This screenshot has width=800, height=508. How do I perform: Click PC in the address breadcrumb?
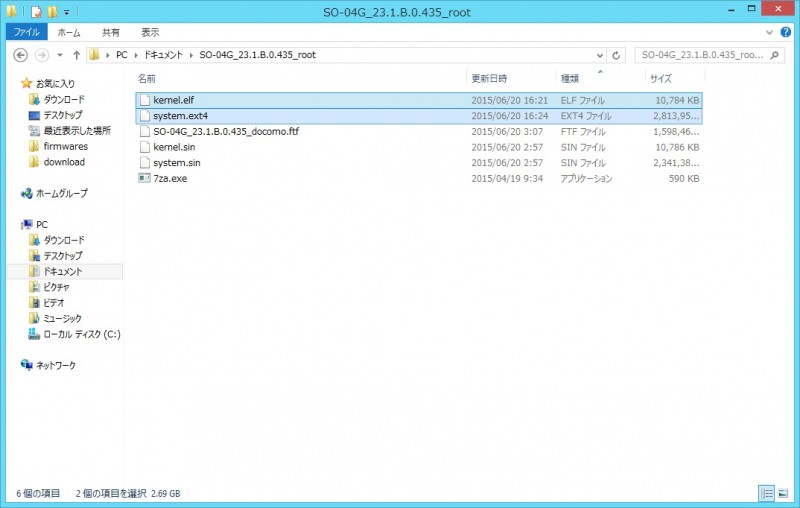pos(121,55)
